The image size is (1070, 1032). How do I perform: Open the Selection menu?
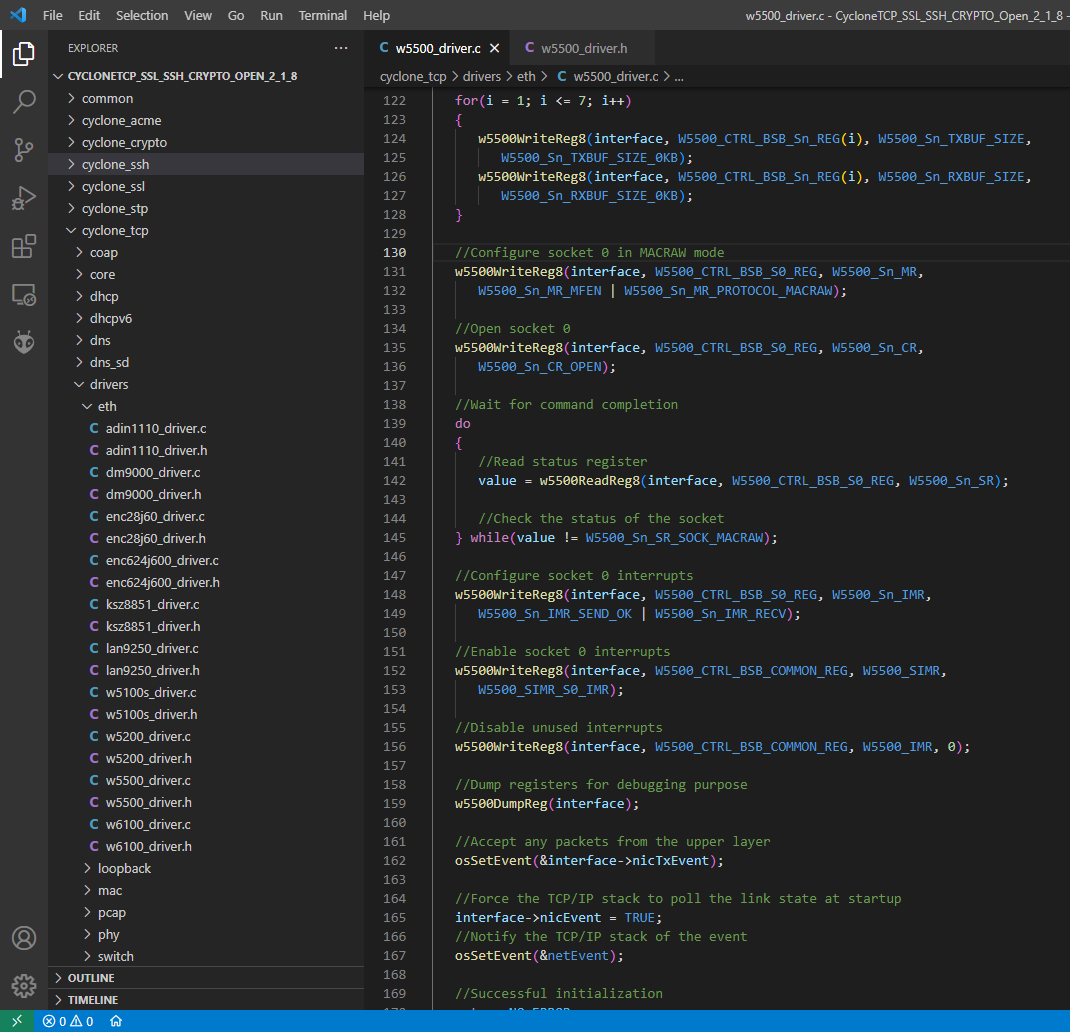[142, 15]
